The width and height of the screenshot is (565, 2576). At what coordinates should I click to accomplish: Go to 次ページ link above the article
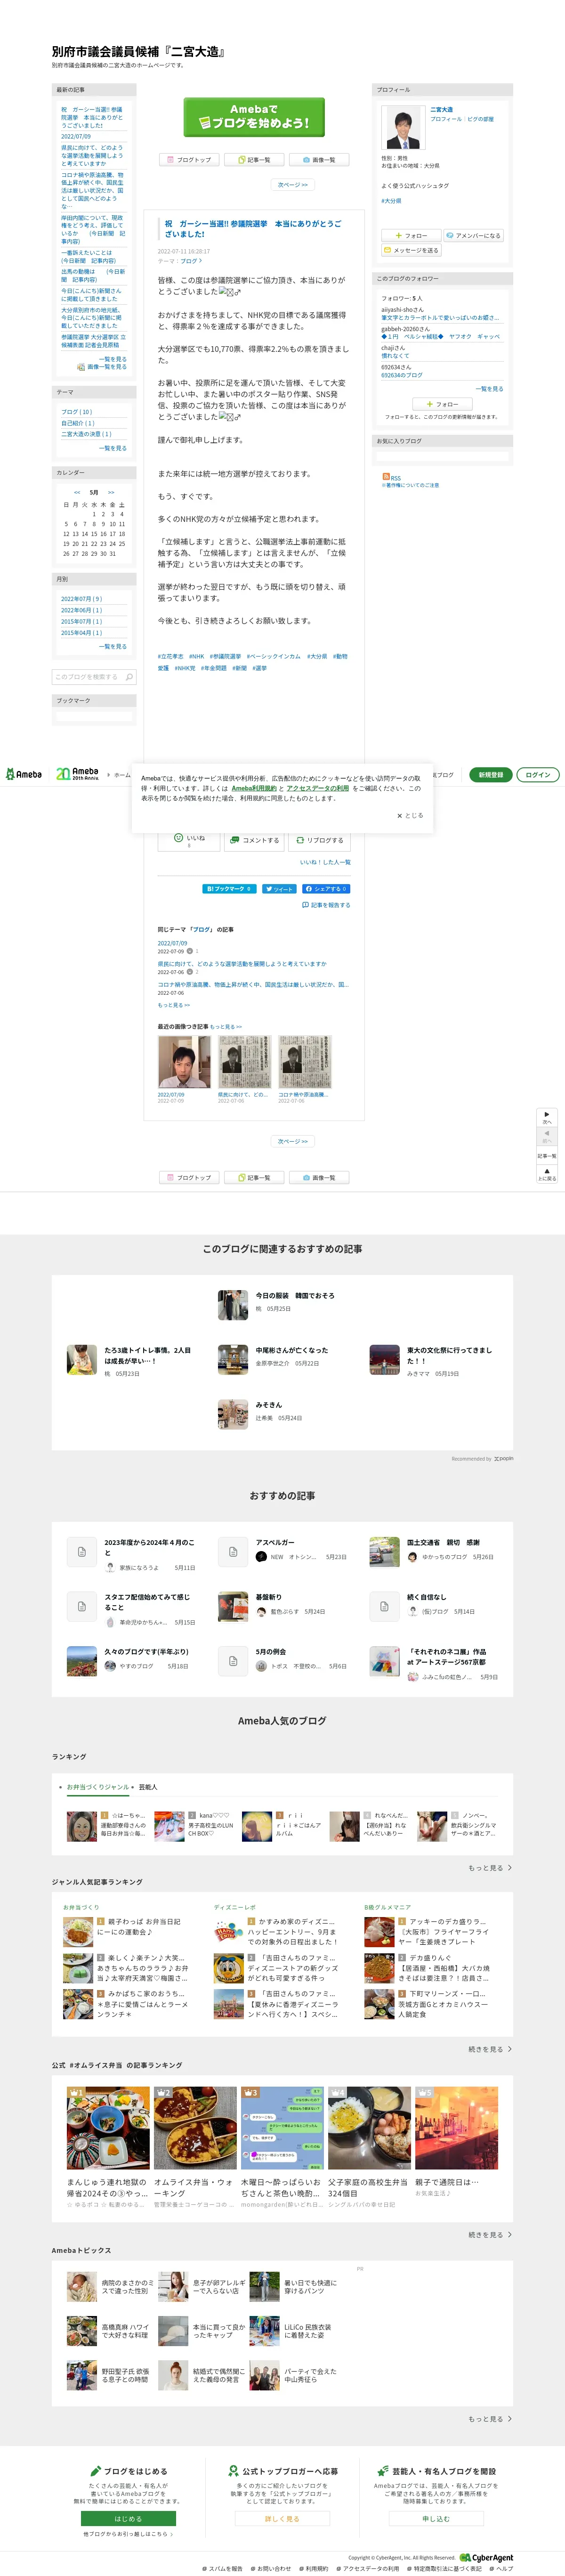292,185
